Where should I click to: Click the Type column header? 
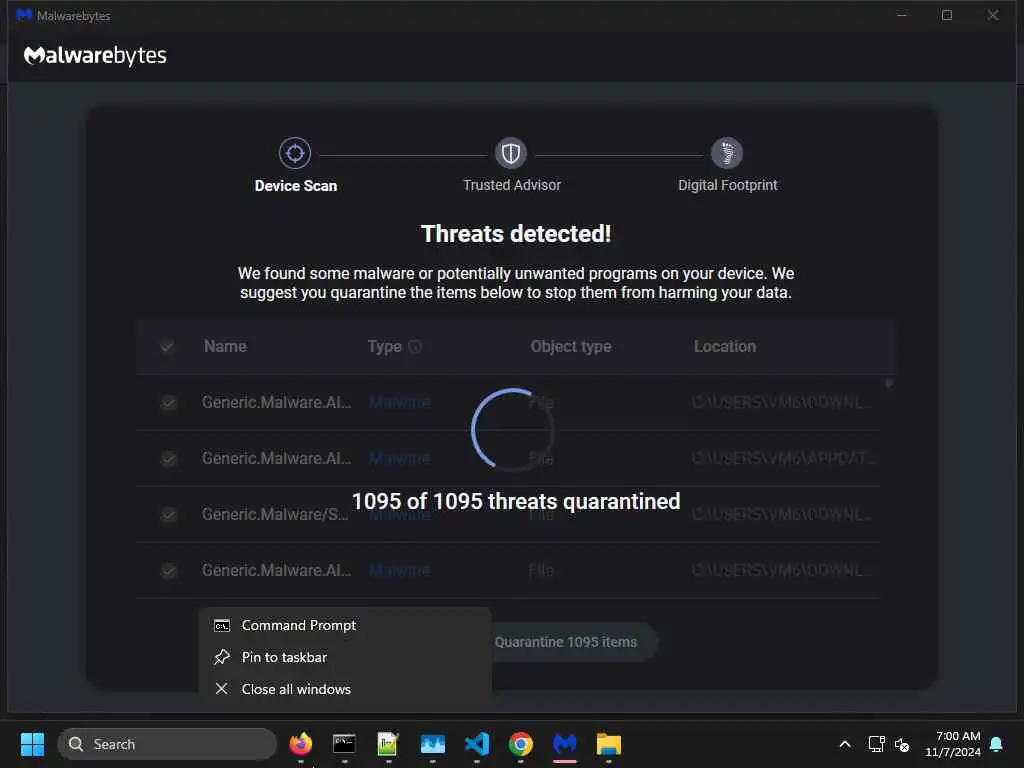(385, 347)
